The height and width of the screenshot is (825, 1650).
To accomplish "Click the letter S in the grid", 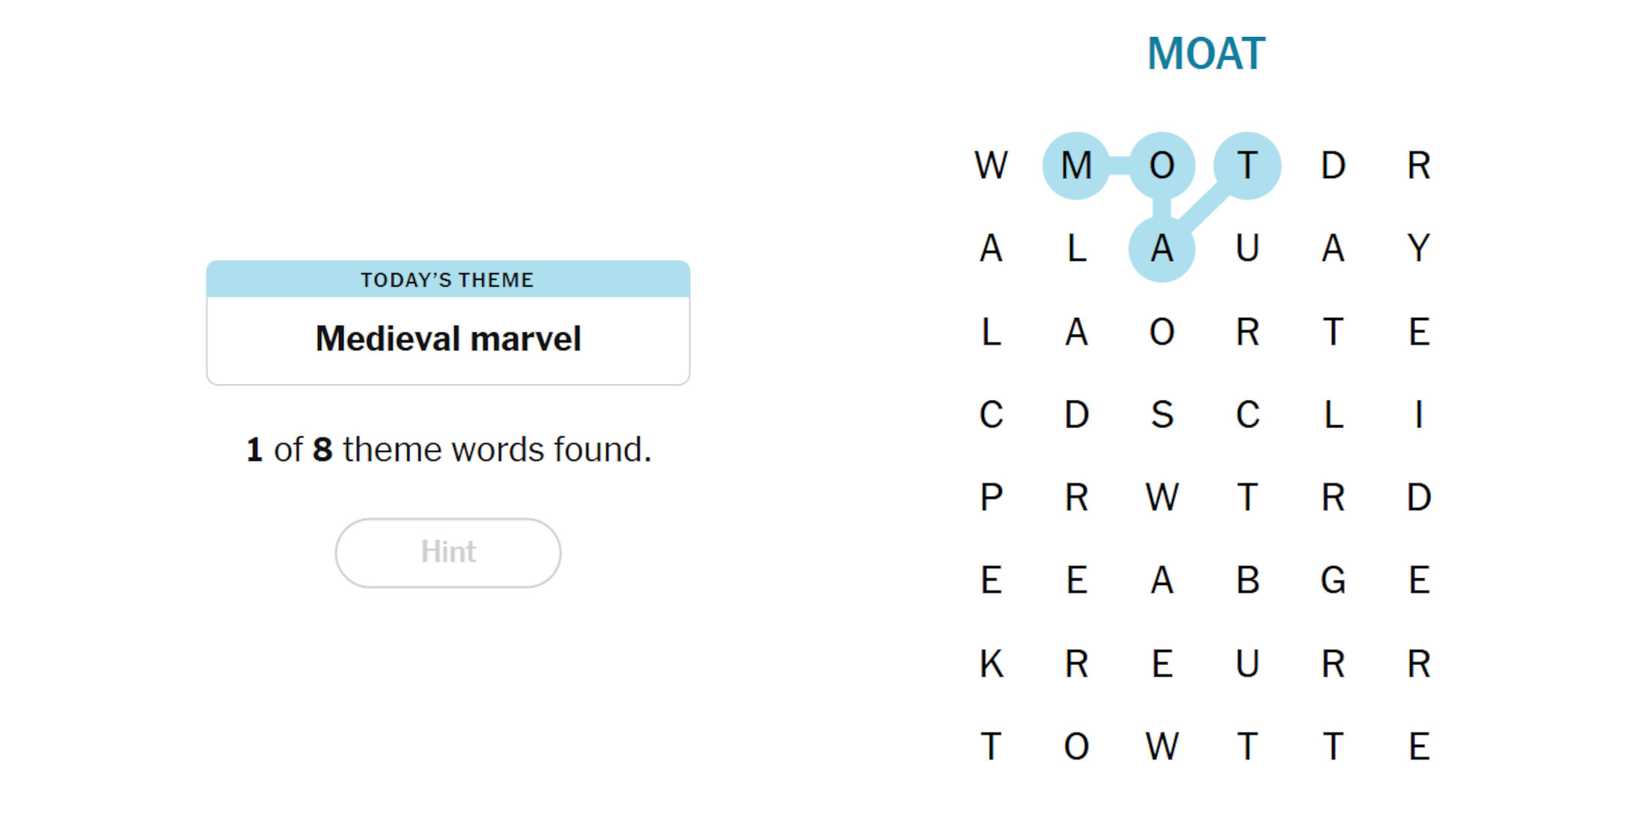I will 1161,414.
